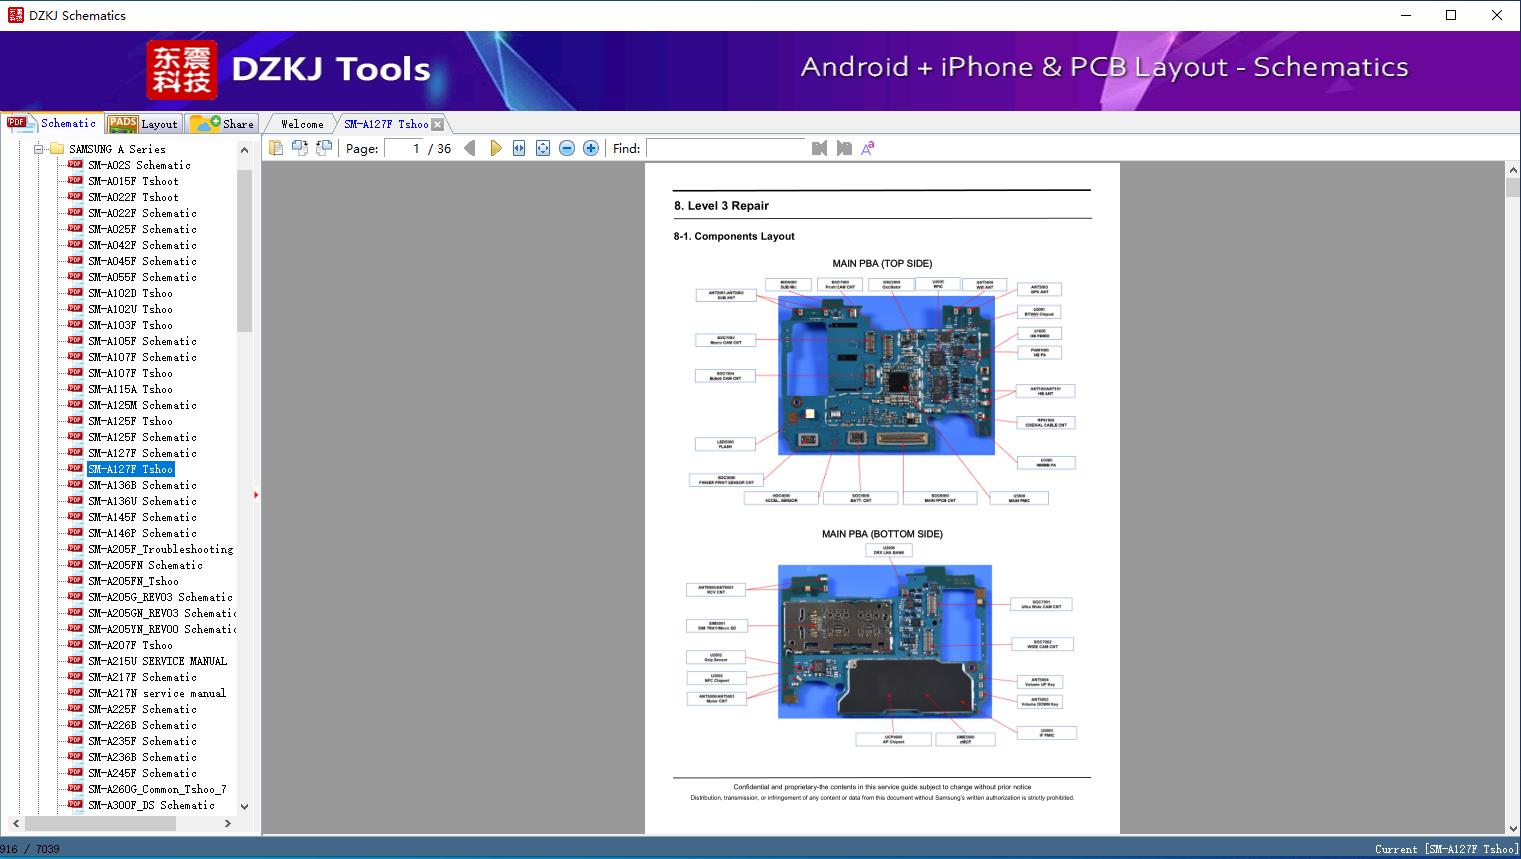Open SM-A102D Tshoo from the list

click(x=130, y=293)
